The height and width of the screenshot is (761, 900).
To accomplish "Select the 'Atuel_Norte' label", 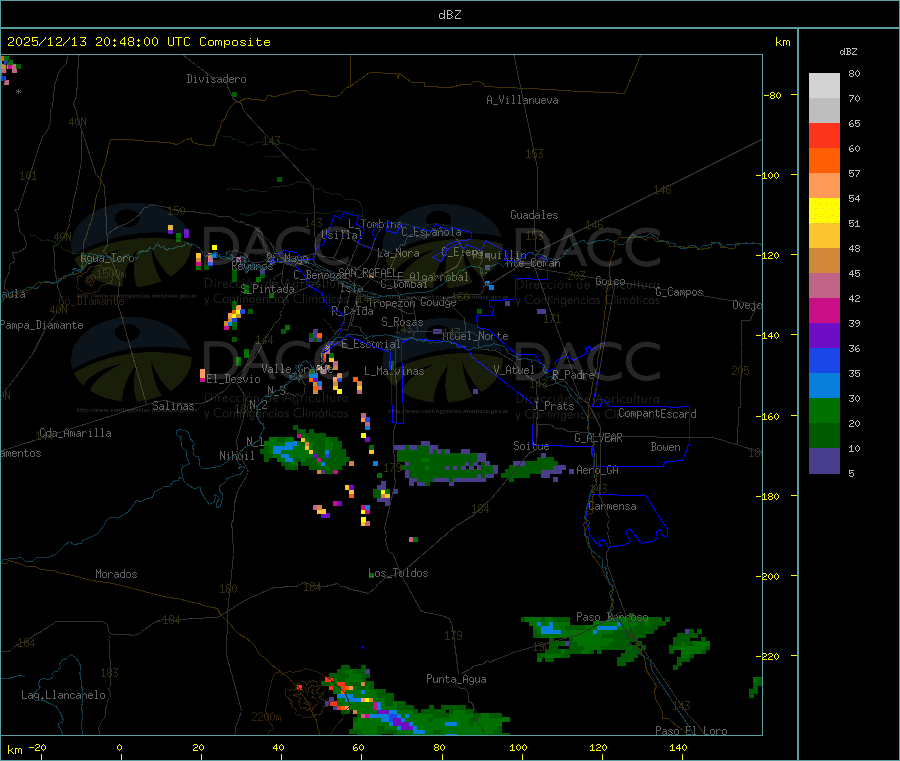I will tap(475, 336).
